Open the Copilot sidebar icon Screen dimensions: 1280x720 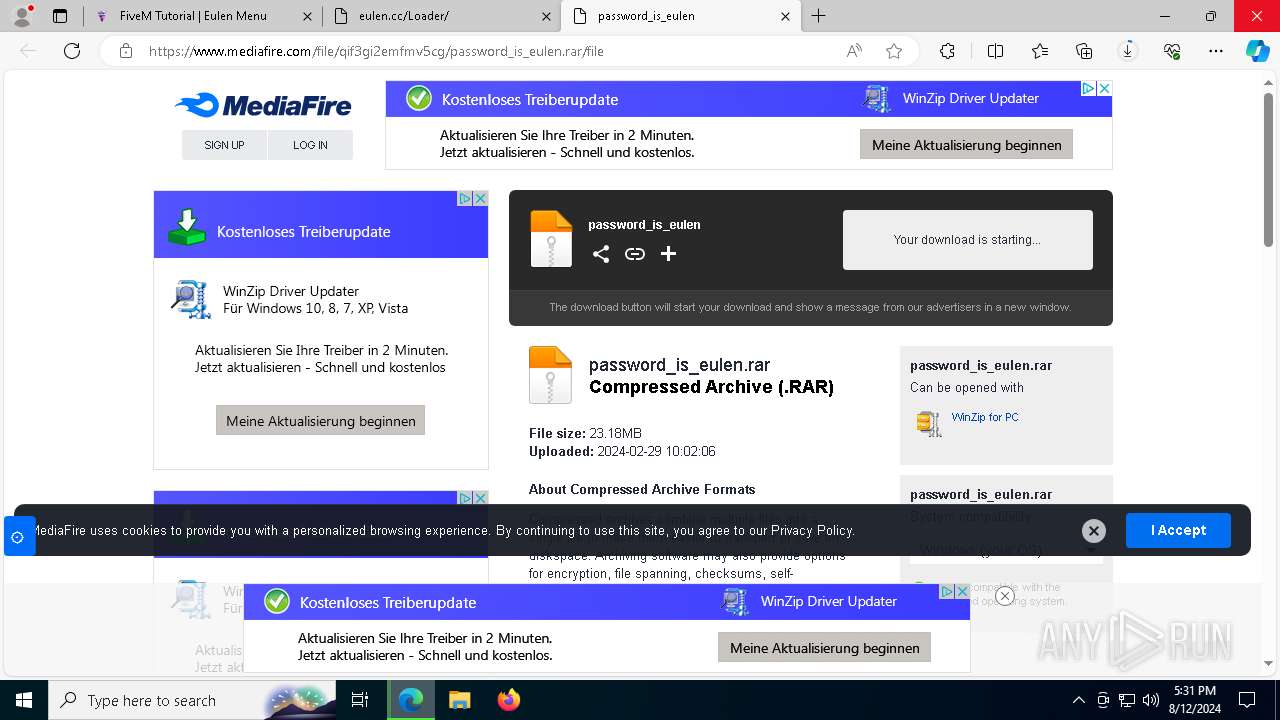point(1257,51)
